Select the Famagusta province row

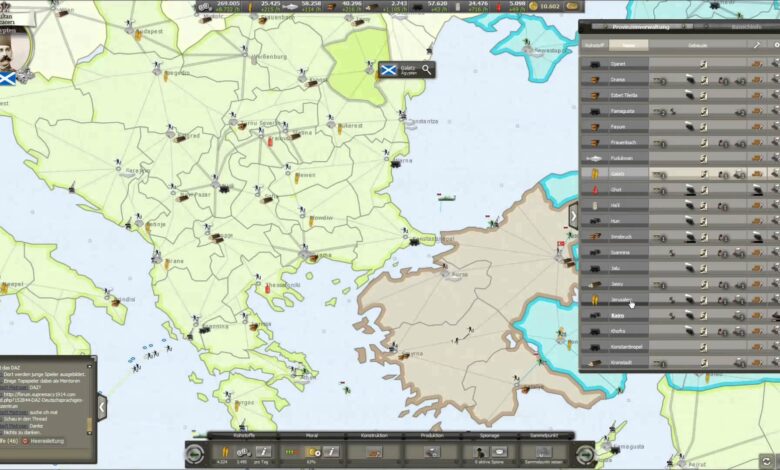(680, 111)
